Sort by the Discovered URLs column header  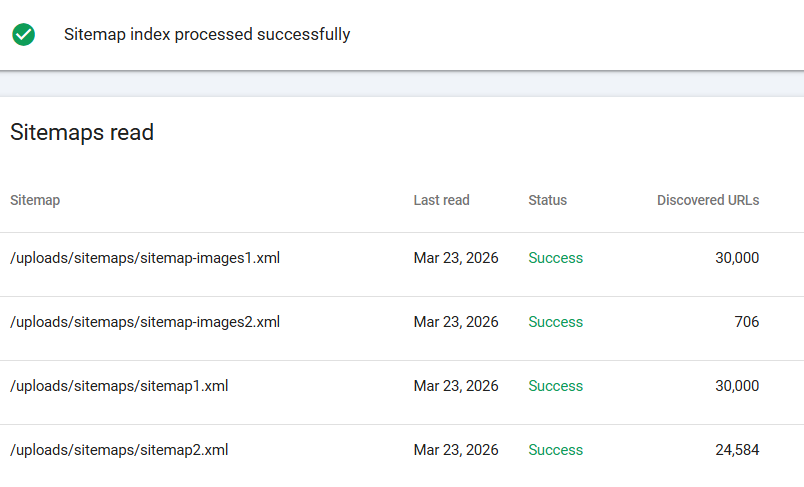[707, 200]
